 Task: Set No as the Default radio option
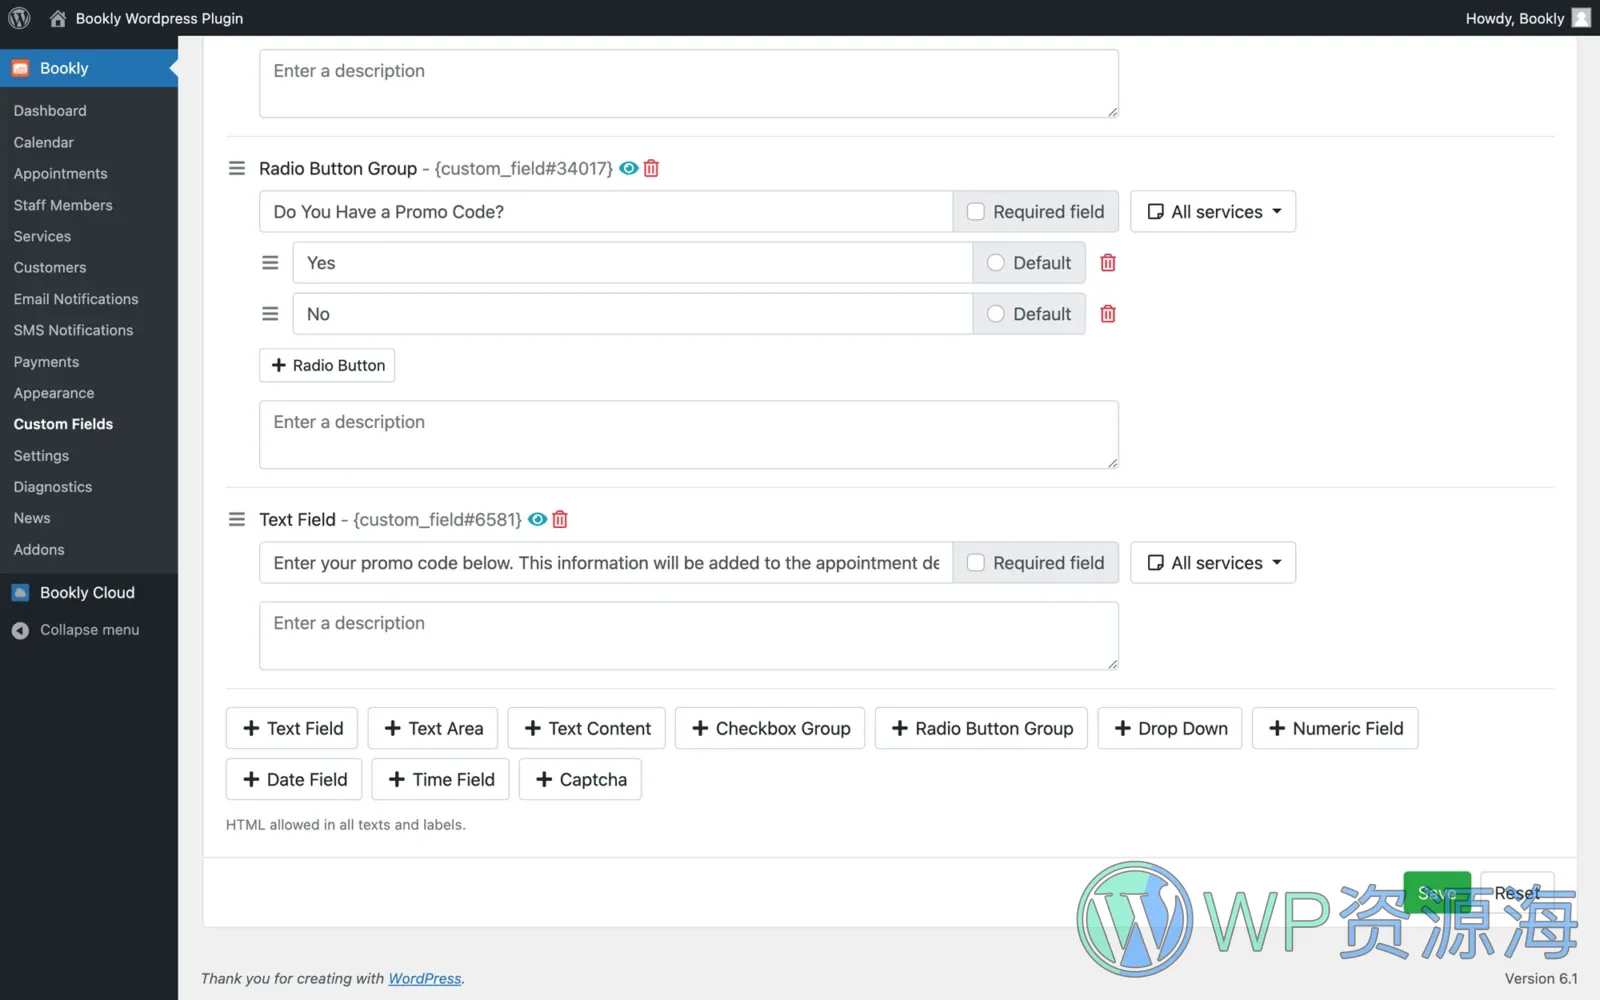coord(995,314)
